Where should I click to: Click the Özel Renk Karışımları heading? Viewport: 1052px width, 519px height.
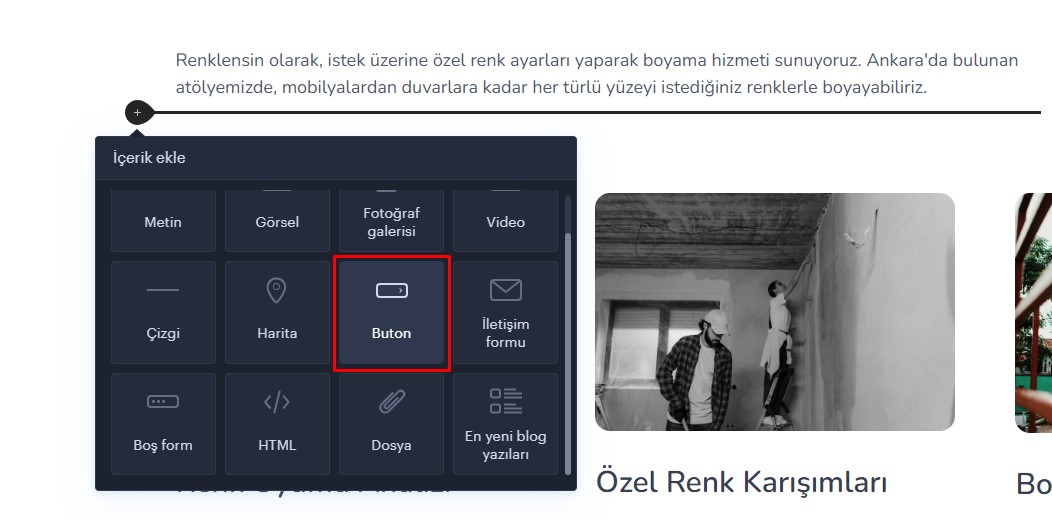[741, 483]
